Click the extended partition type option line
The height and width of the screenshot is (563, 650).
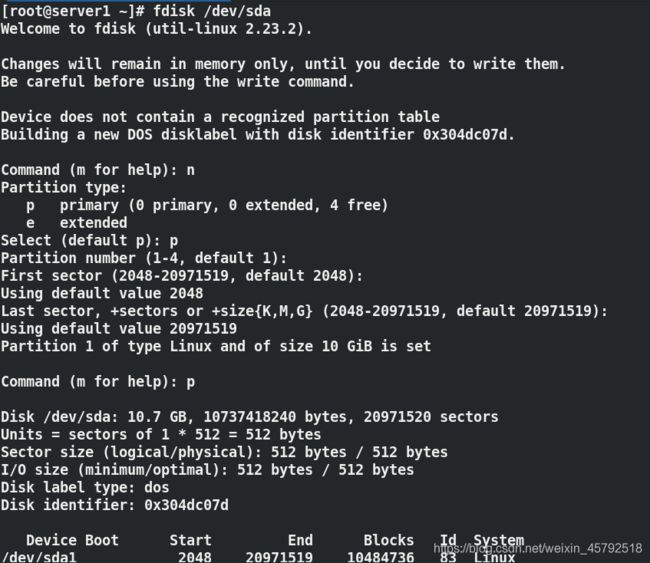pos(77,223)
